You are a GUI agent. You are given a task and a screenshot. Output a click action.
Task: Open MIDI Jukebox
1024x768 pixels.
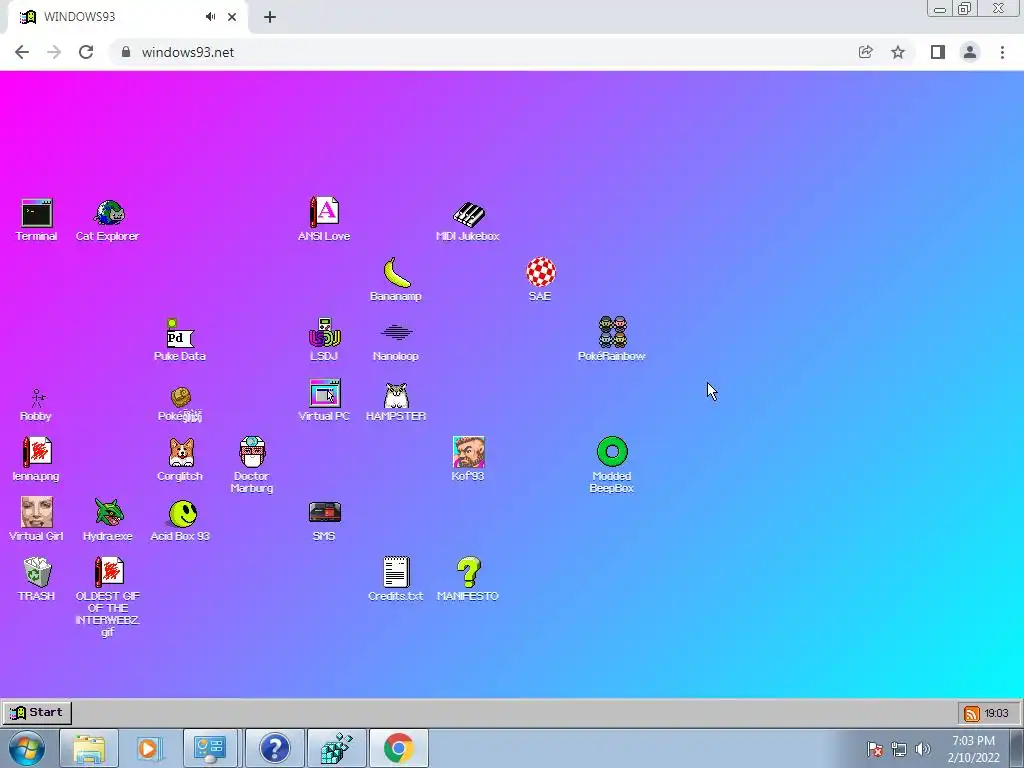click(468, 220)
